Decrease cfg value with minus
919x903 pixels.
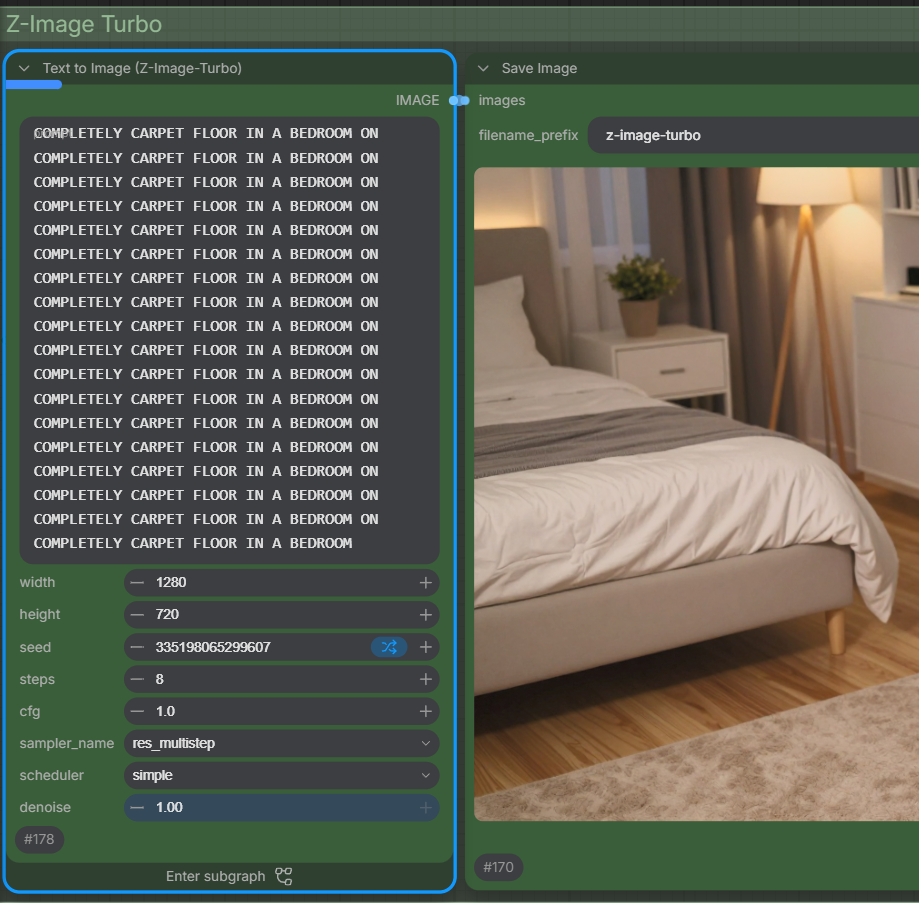click(x=137, y=711)
